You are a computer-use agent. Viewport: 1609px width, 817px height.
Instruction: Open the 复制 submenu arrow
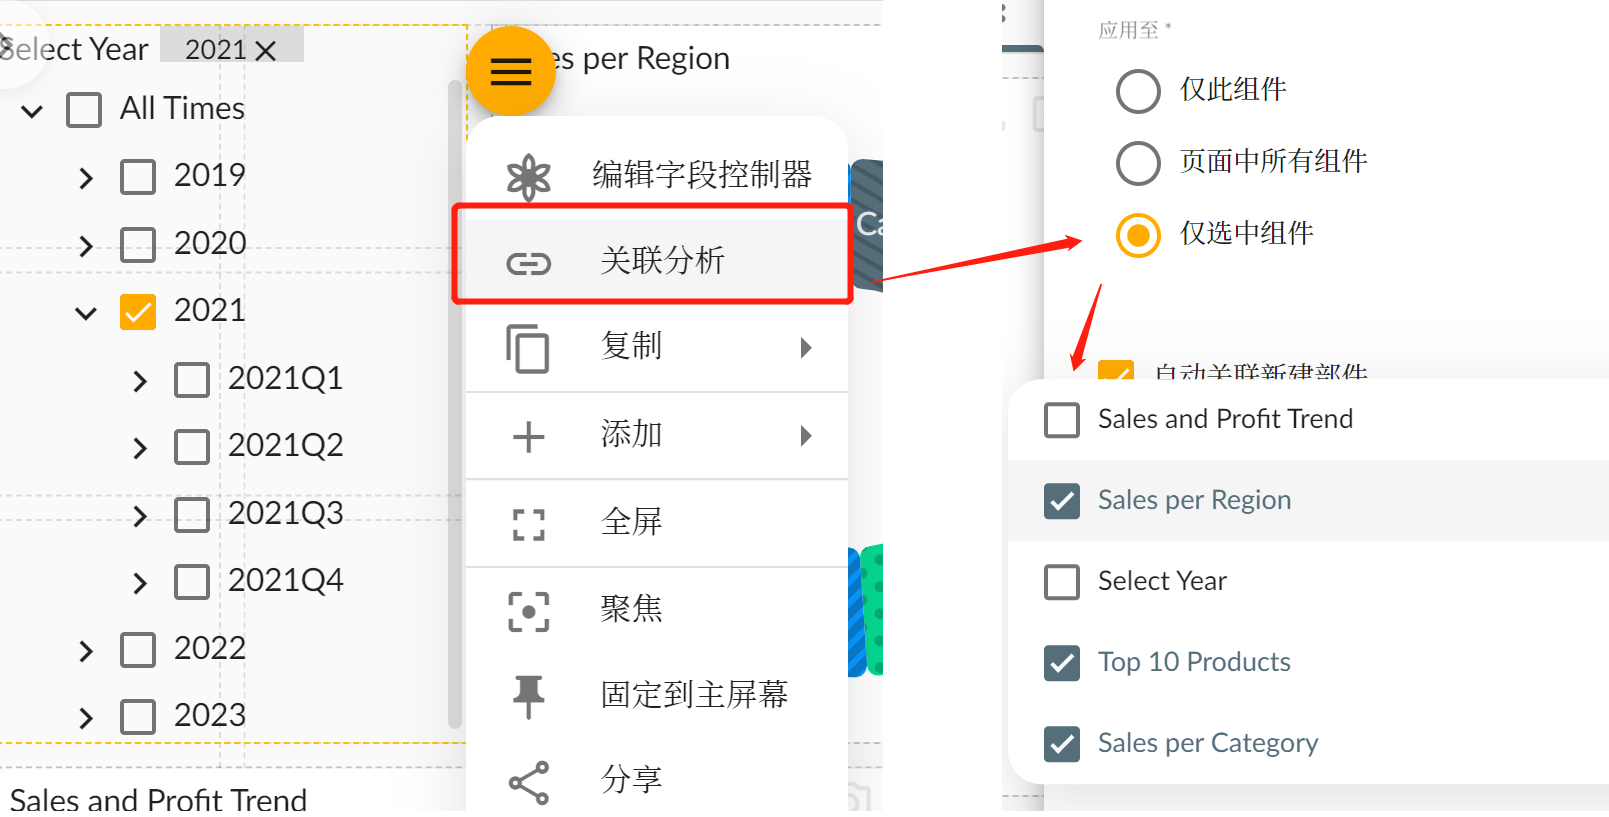[806, 348]
